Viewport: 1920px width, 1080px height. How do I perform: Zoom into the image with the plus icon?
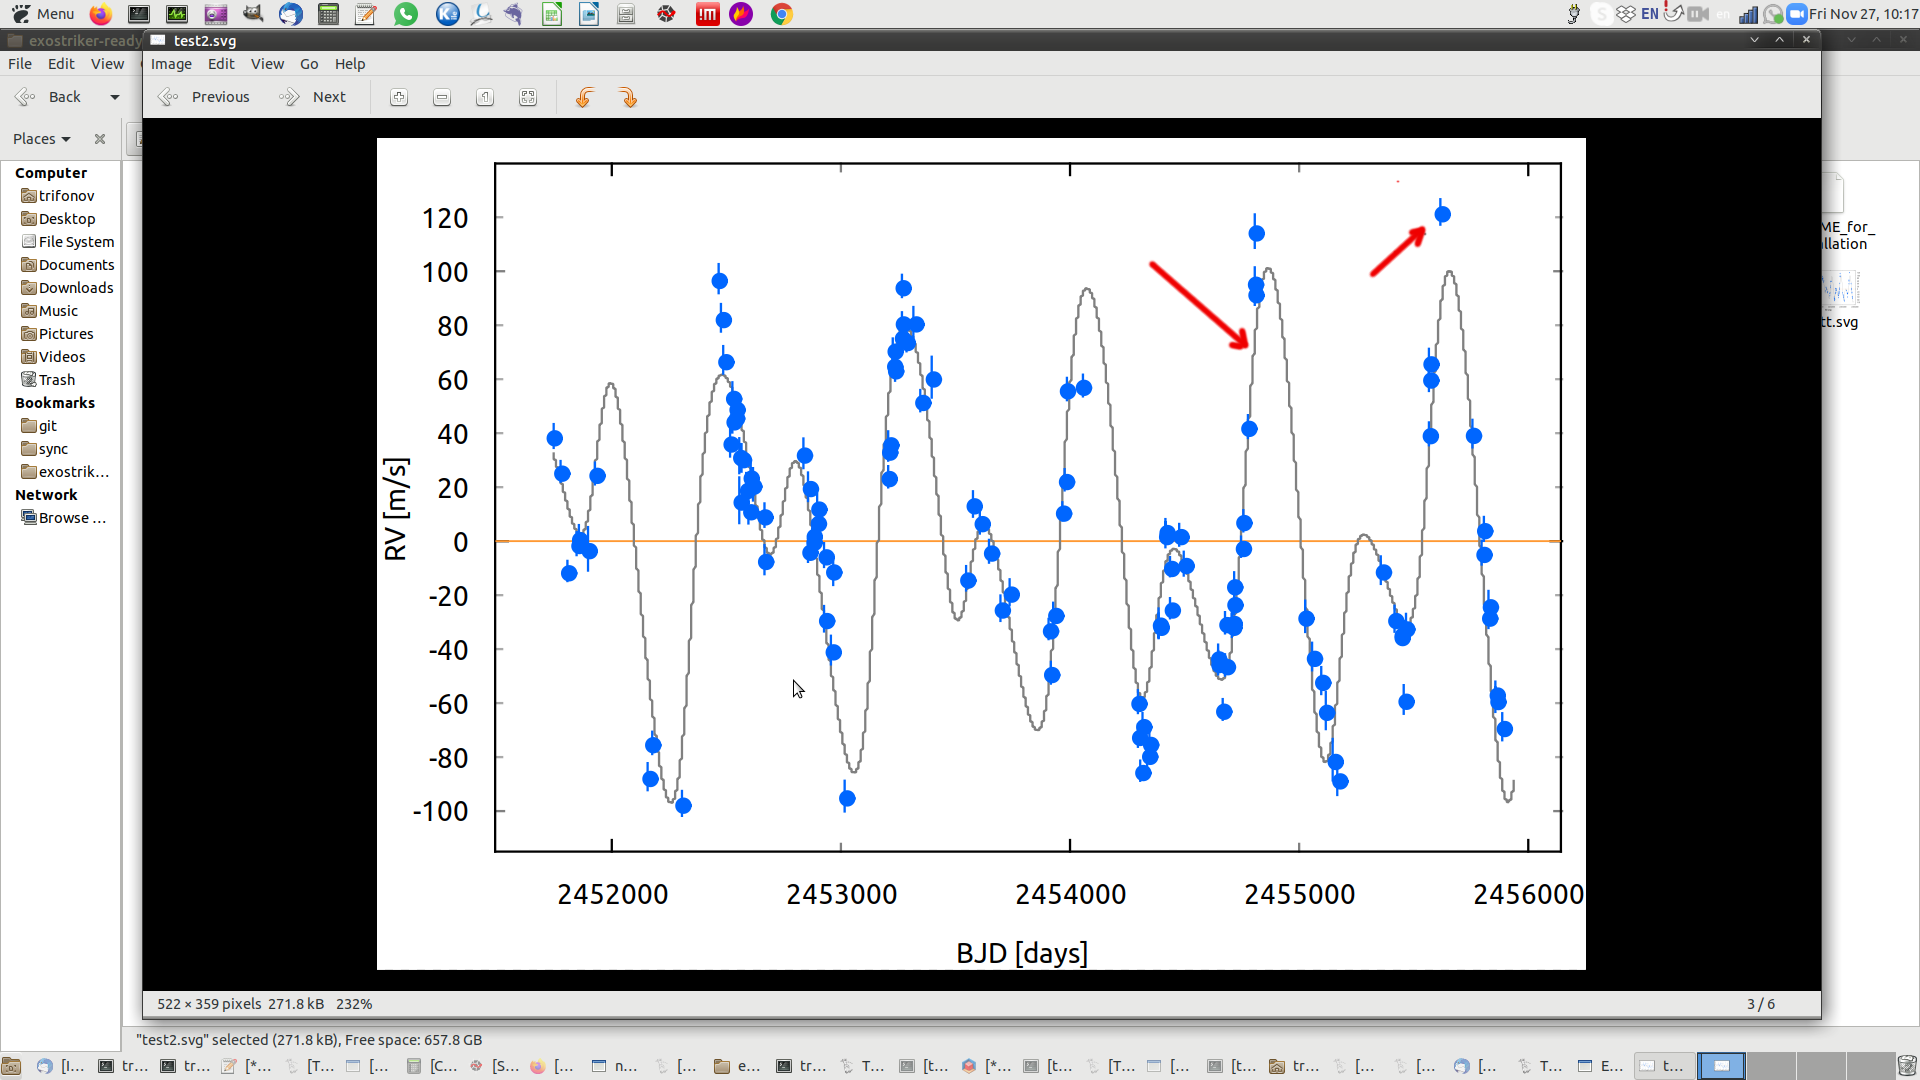coord(399,97)
